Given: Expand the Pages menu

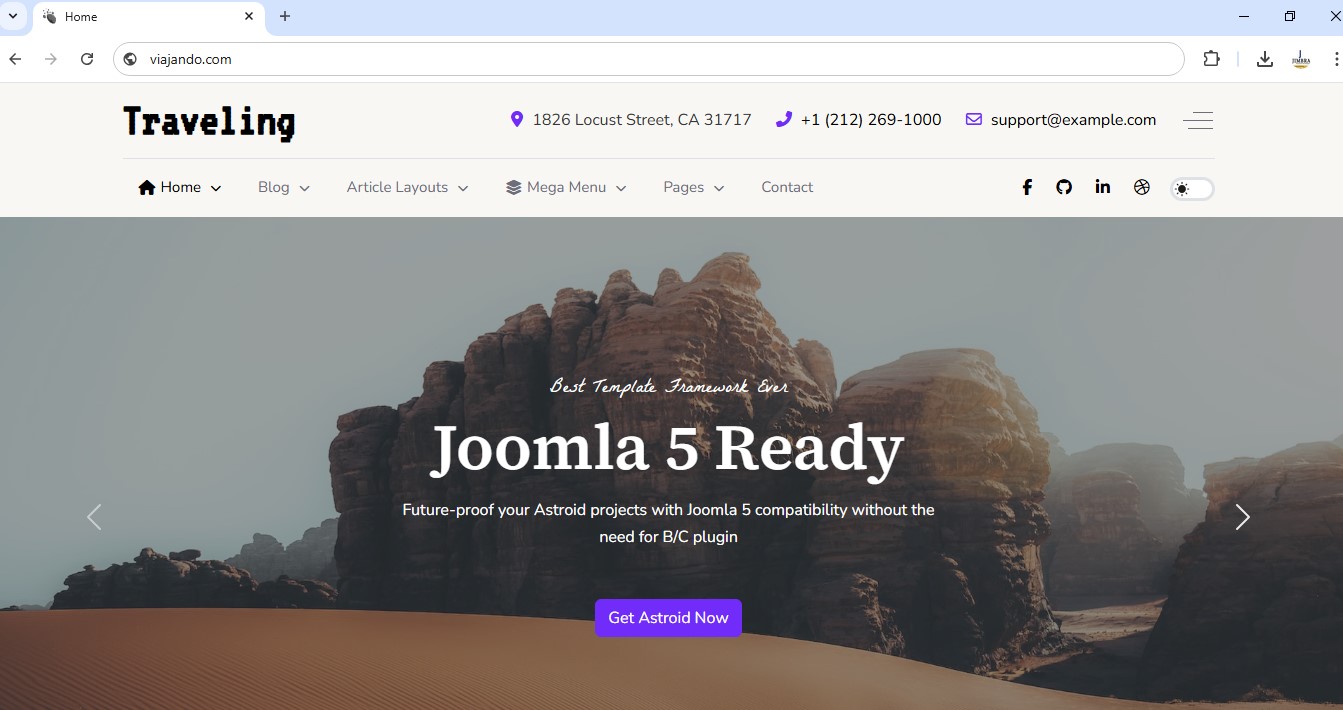Looking at the screenshot, I should point(693,187).
